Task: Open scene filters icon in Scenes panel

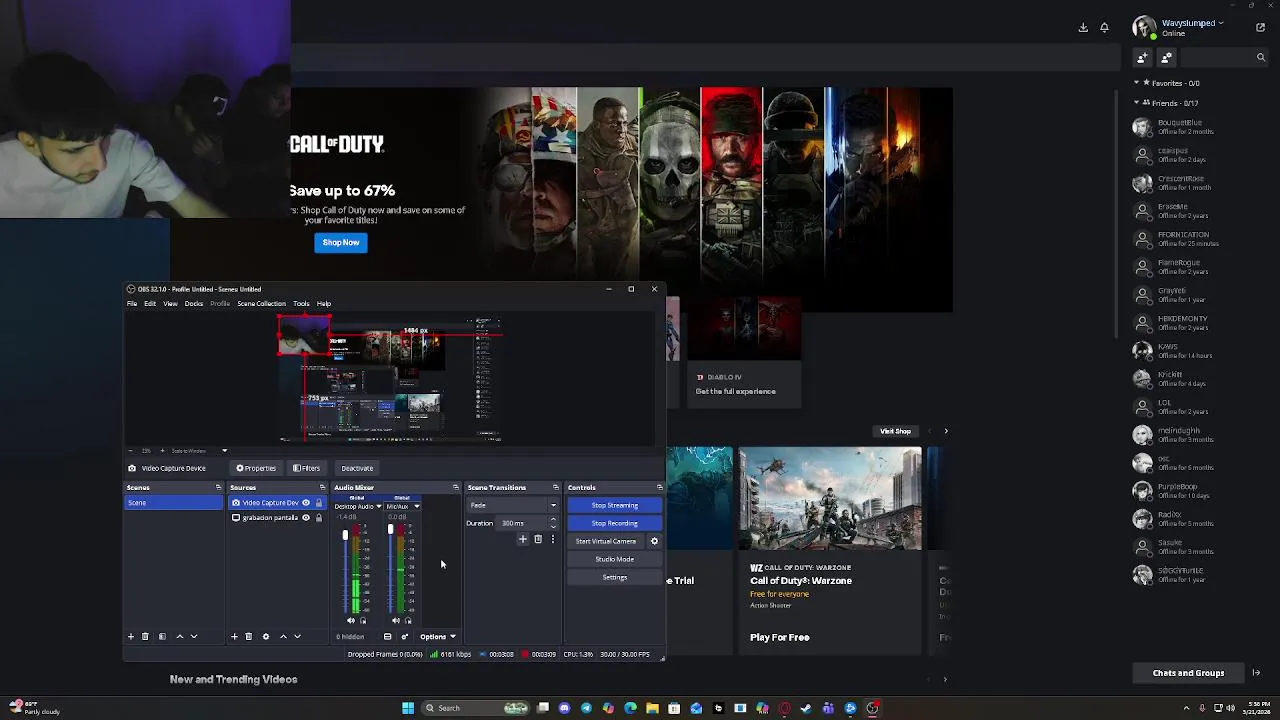Action: pyautogui.click(x=162, y=636)
